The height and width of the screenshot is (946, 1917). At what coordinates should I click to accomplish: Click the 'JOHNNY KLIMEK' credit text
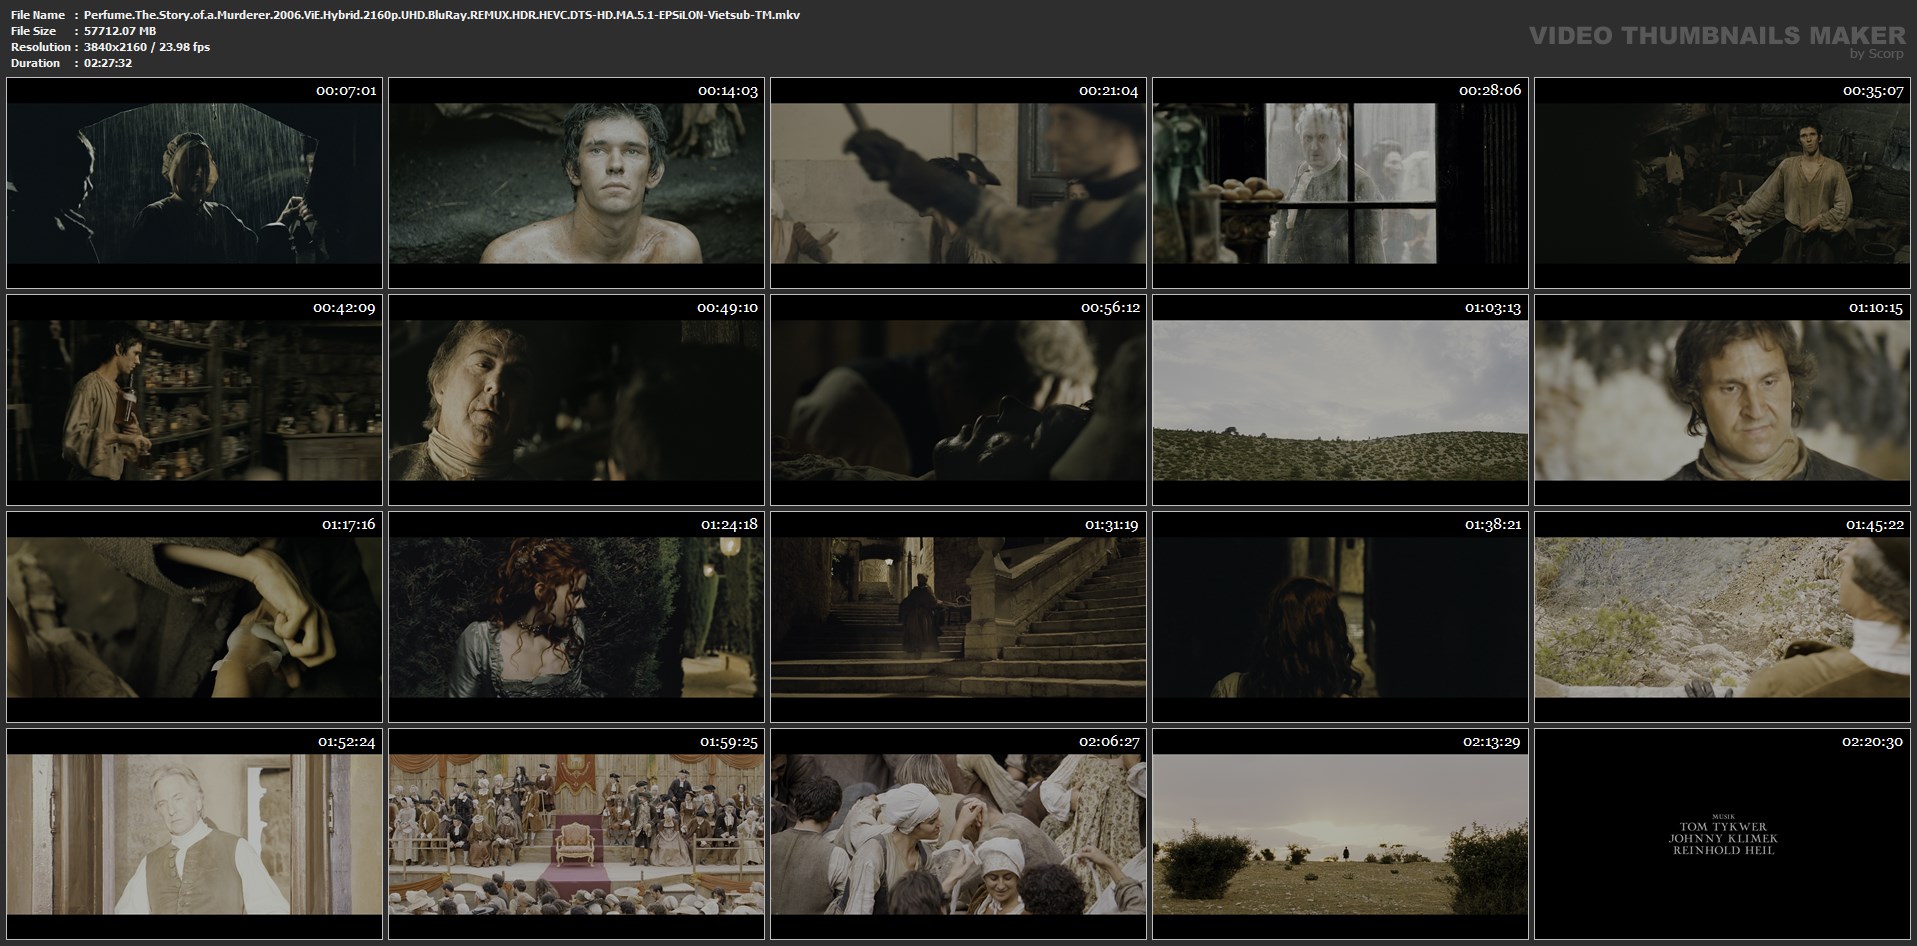pos(1722,839)
